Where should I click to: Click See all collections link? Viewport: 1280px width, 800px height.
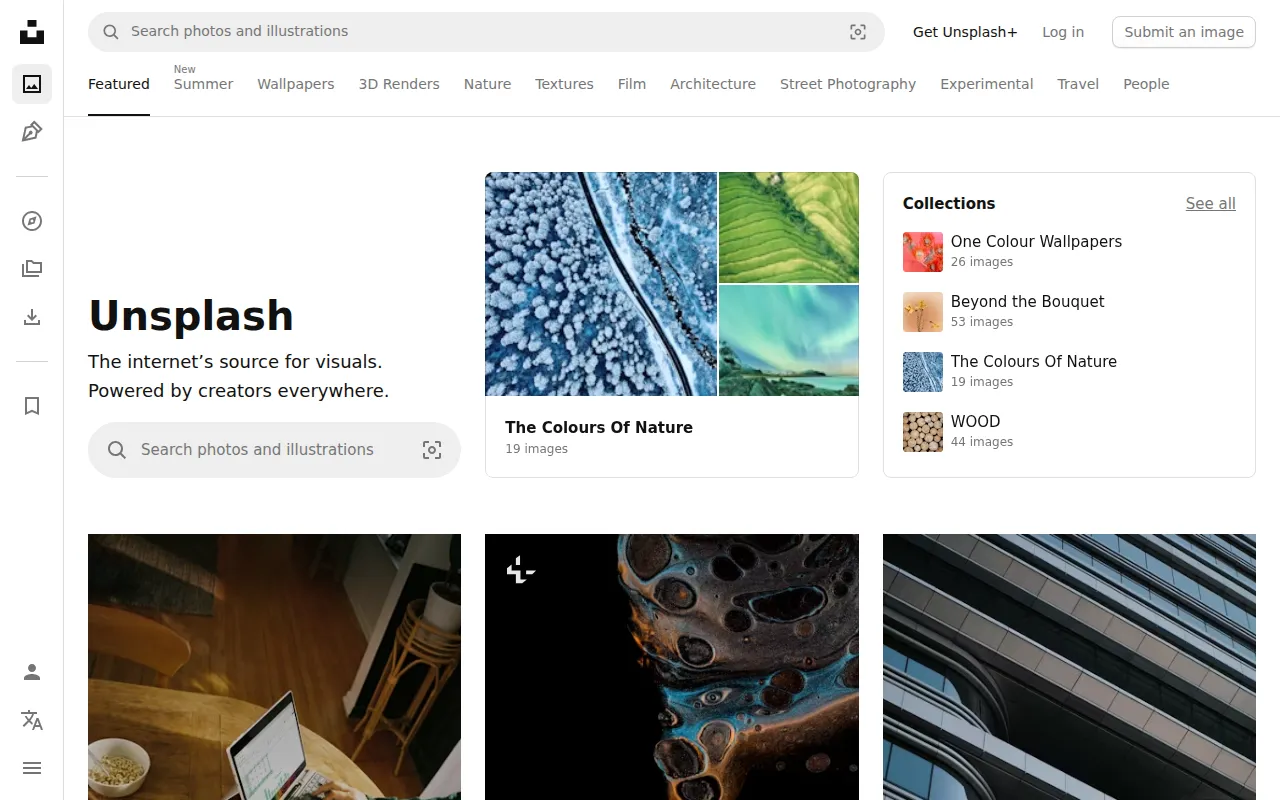click(x=1211, y=203)
